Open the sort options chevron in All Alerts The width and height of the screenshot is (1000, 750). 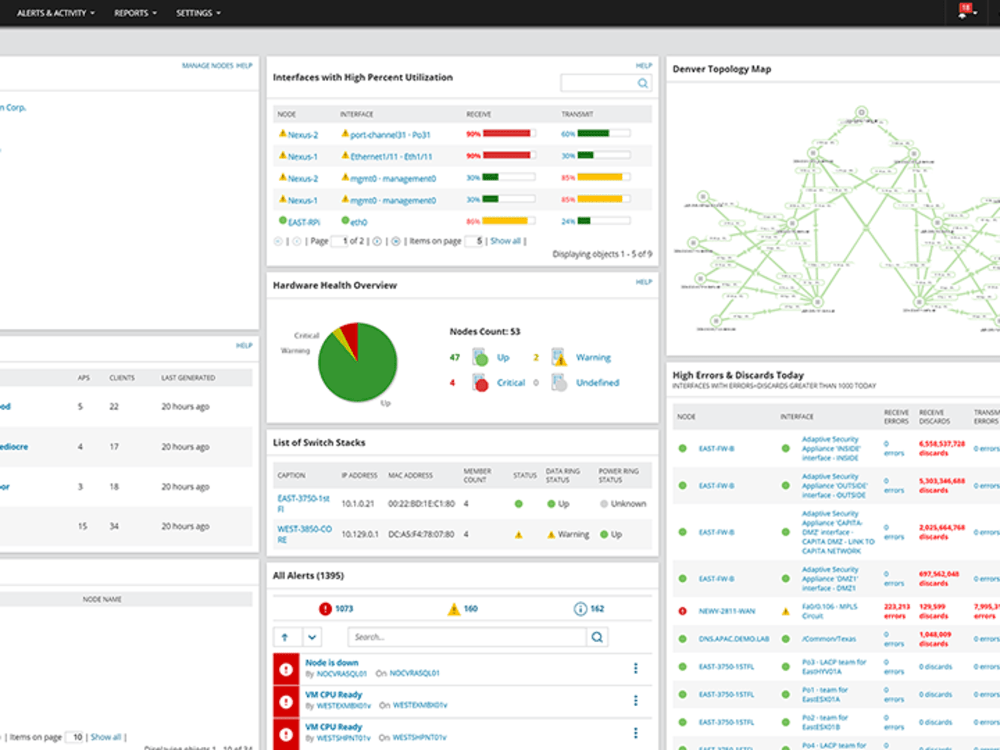311,636
